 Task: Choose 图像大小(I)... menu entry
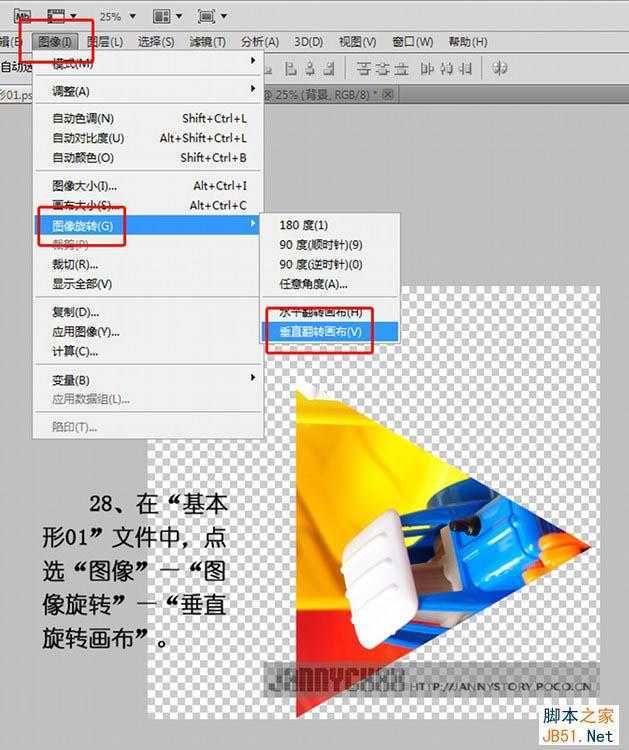pyautogui.click(x=148, y=186)
